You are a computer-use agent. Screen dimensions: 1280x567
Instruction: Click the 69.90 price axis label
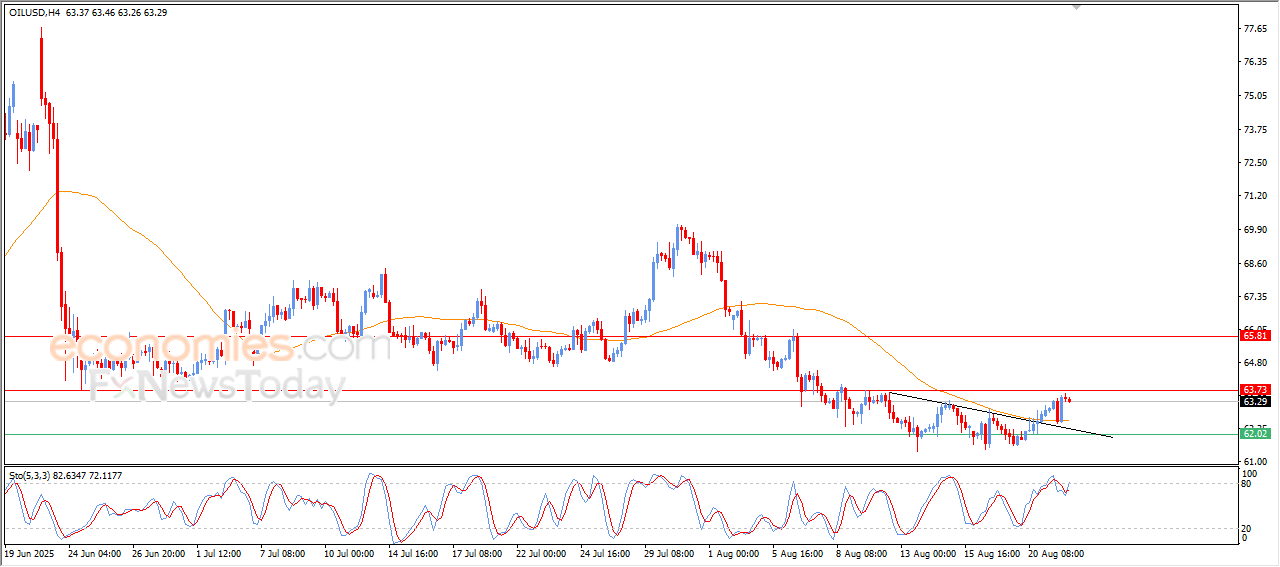click(1256, 230)
